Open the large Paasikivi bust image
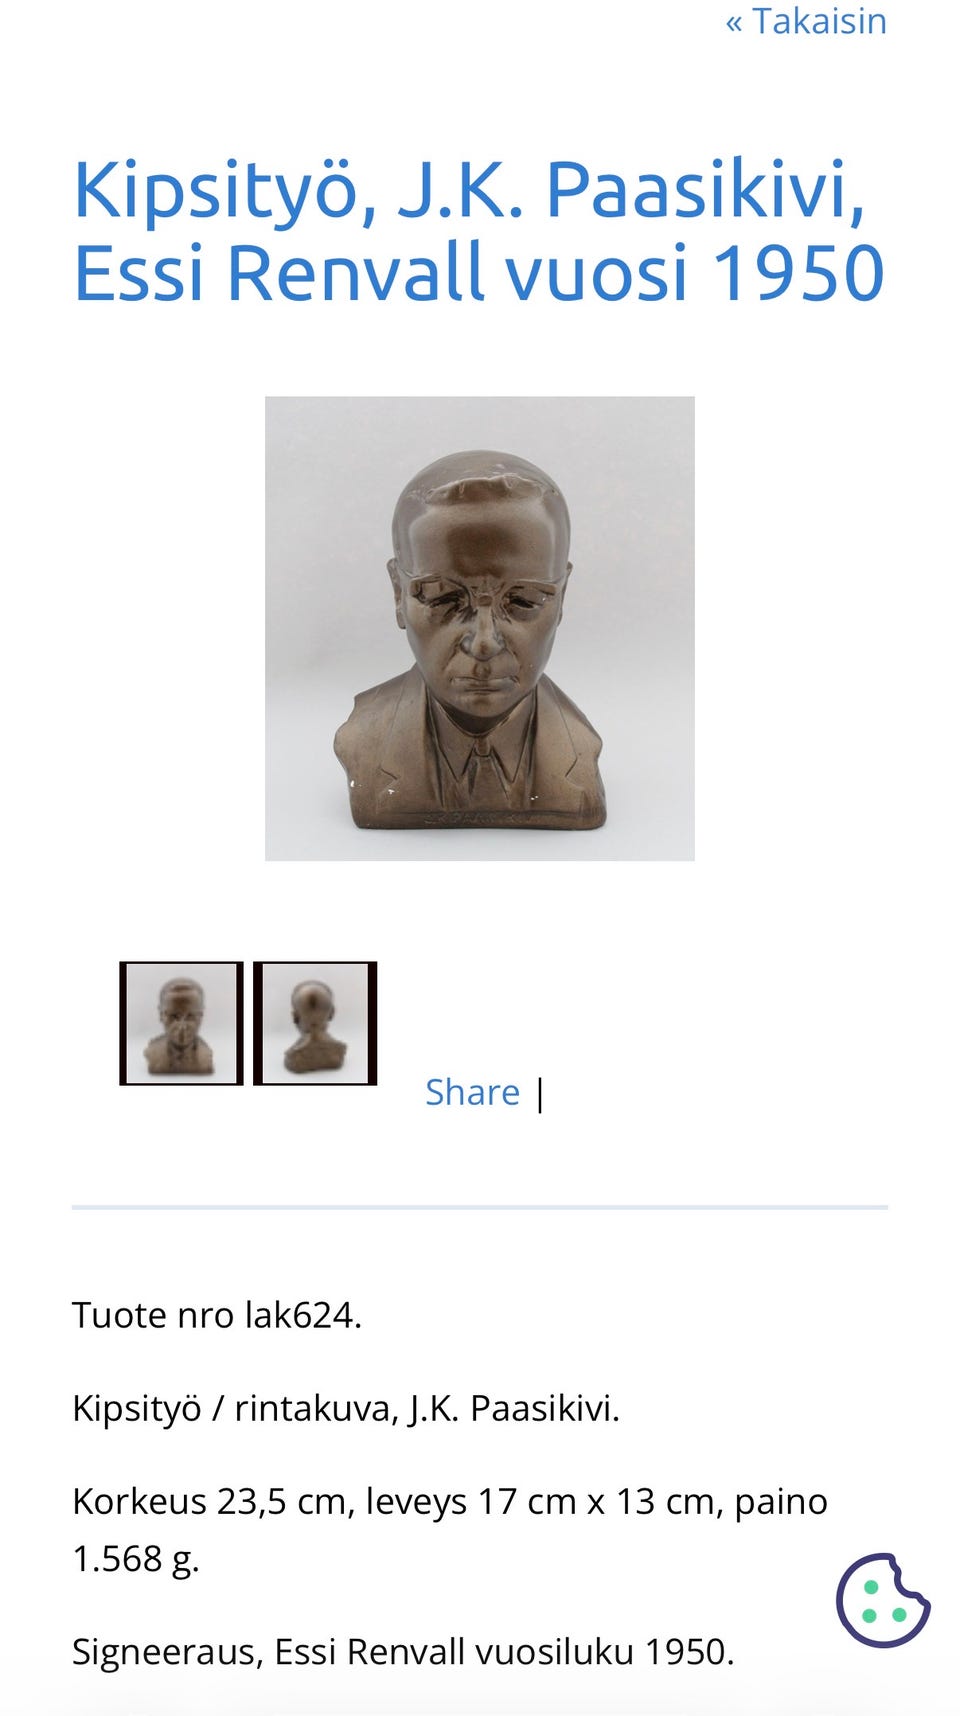 480,629
